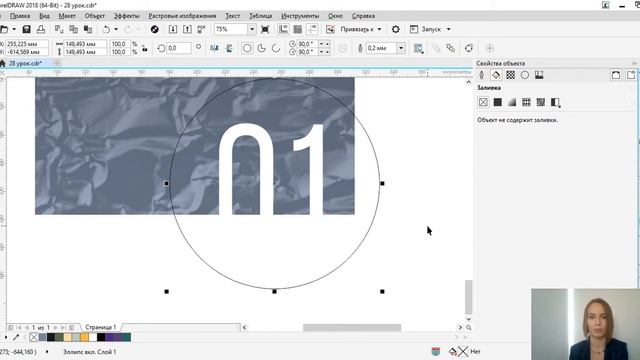Open the Transparency tab in Object Properties
The image size is (640, 360).
click(x=511, y=75)
